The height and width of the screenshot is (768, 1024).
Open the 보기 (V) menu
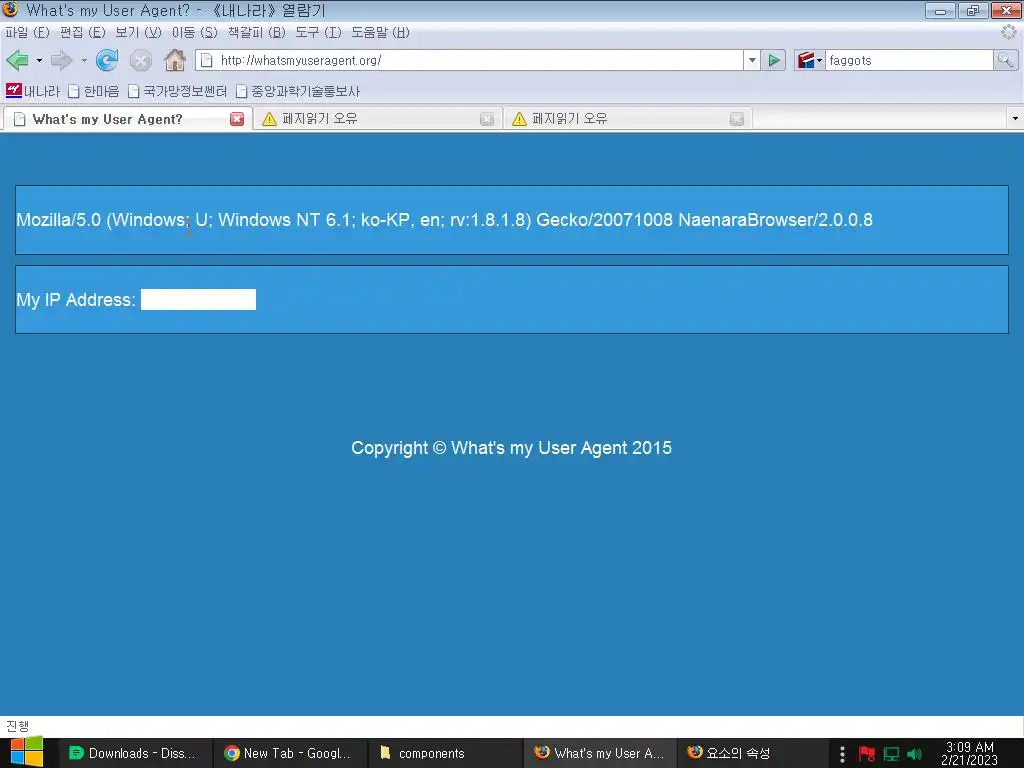[138, 32]
